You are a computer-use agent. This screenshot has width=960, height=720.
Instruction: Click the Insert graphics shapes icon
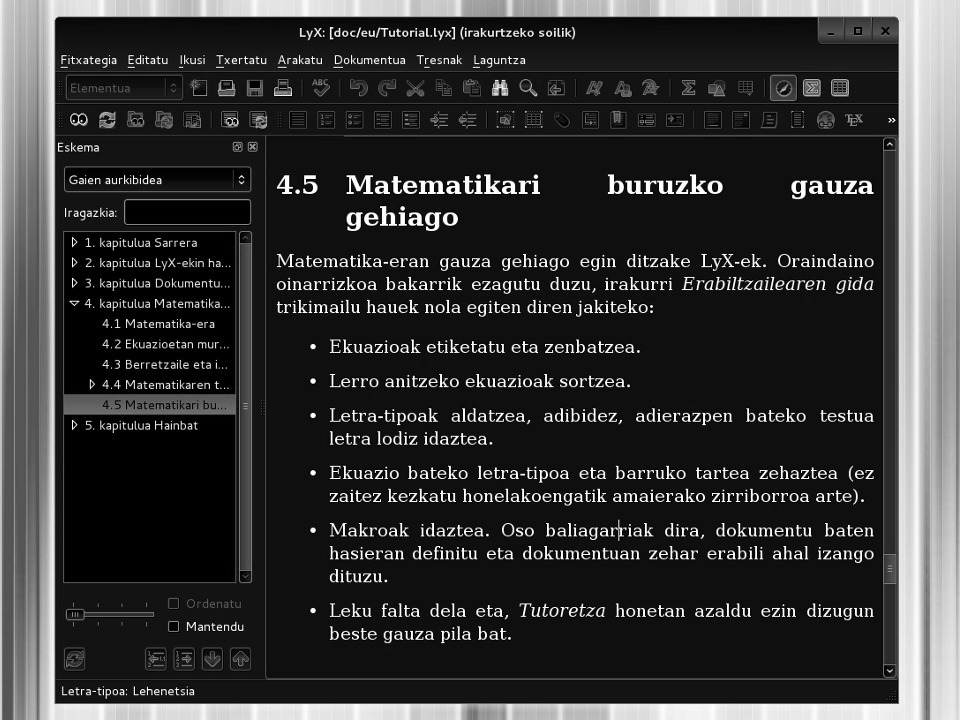[x=716, y=88]
